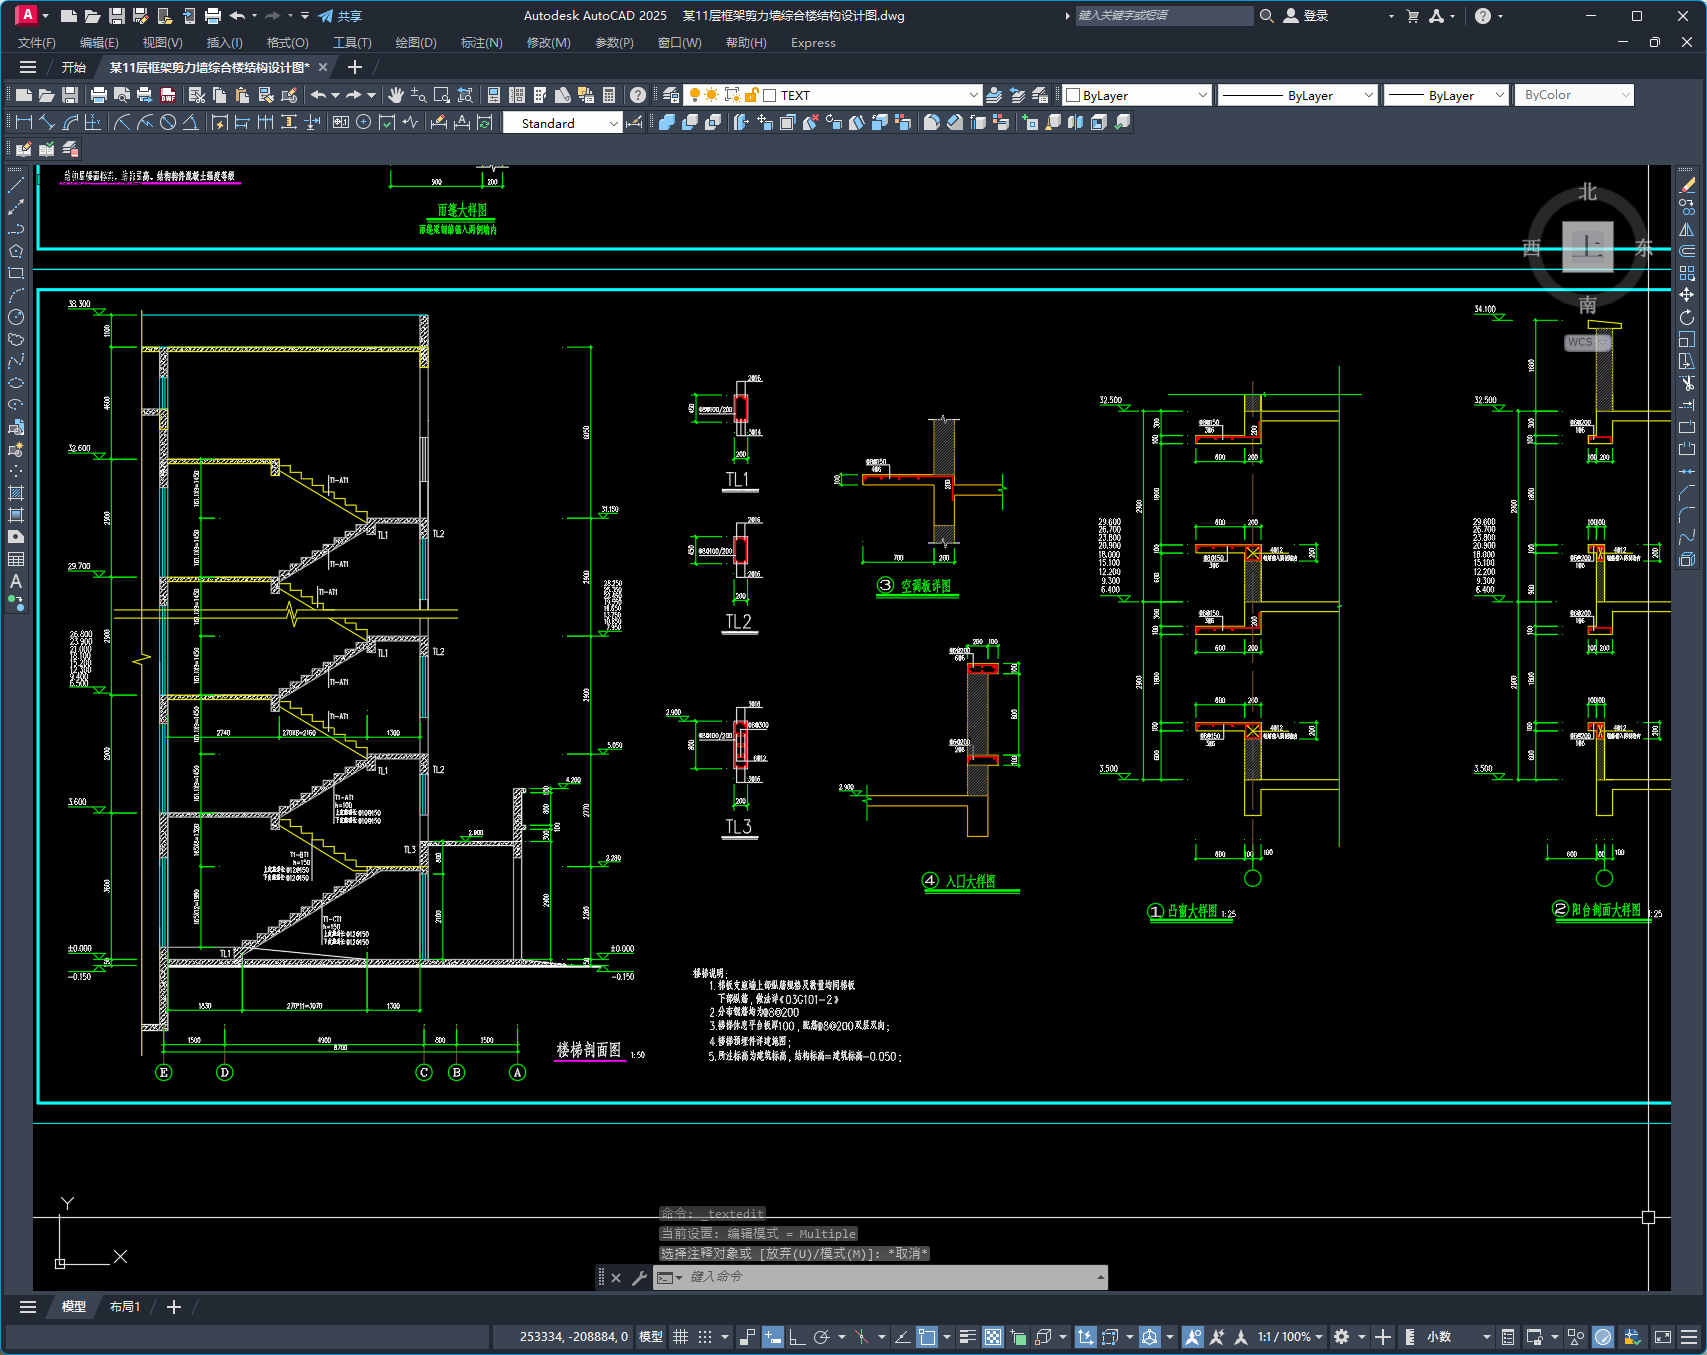
Task: Add a new drawing tab
Action: point(354,67)
